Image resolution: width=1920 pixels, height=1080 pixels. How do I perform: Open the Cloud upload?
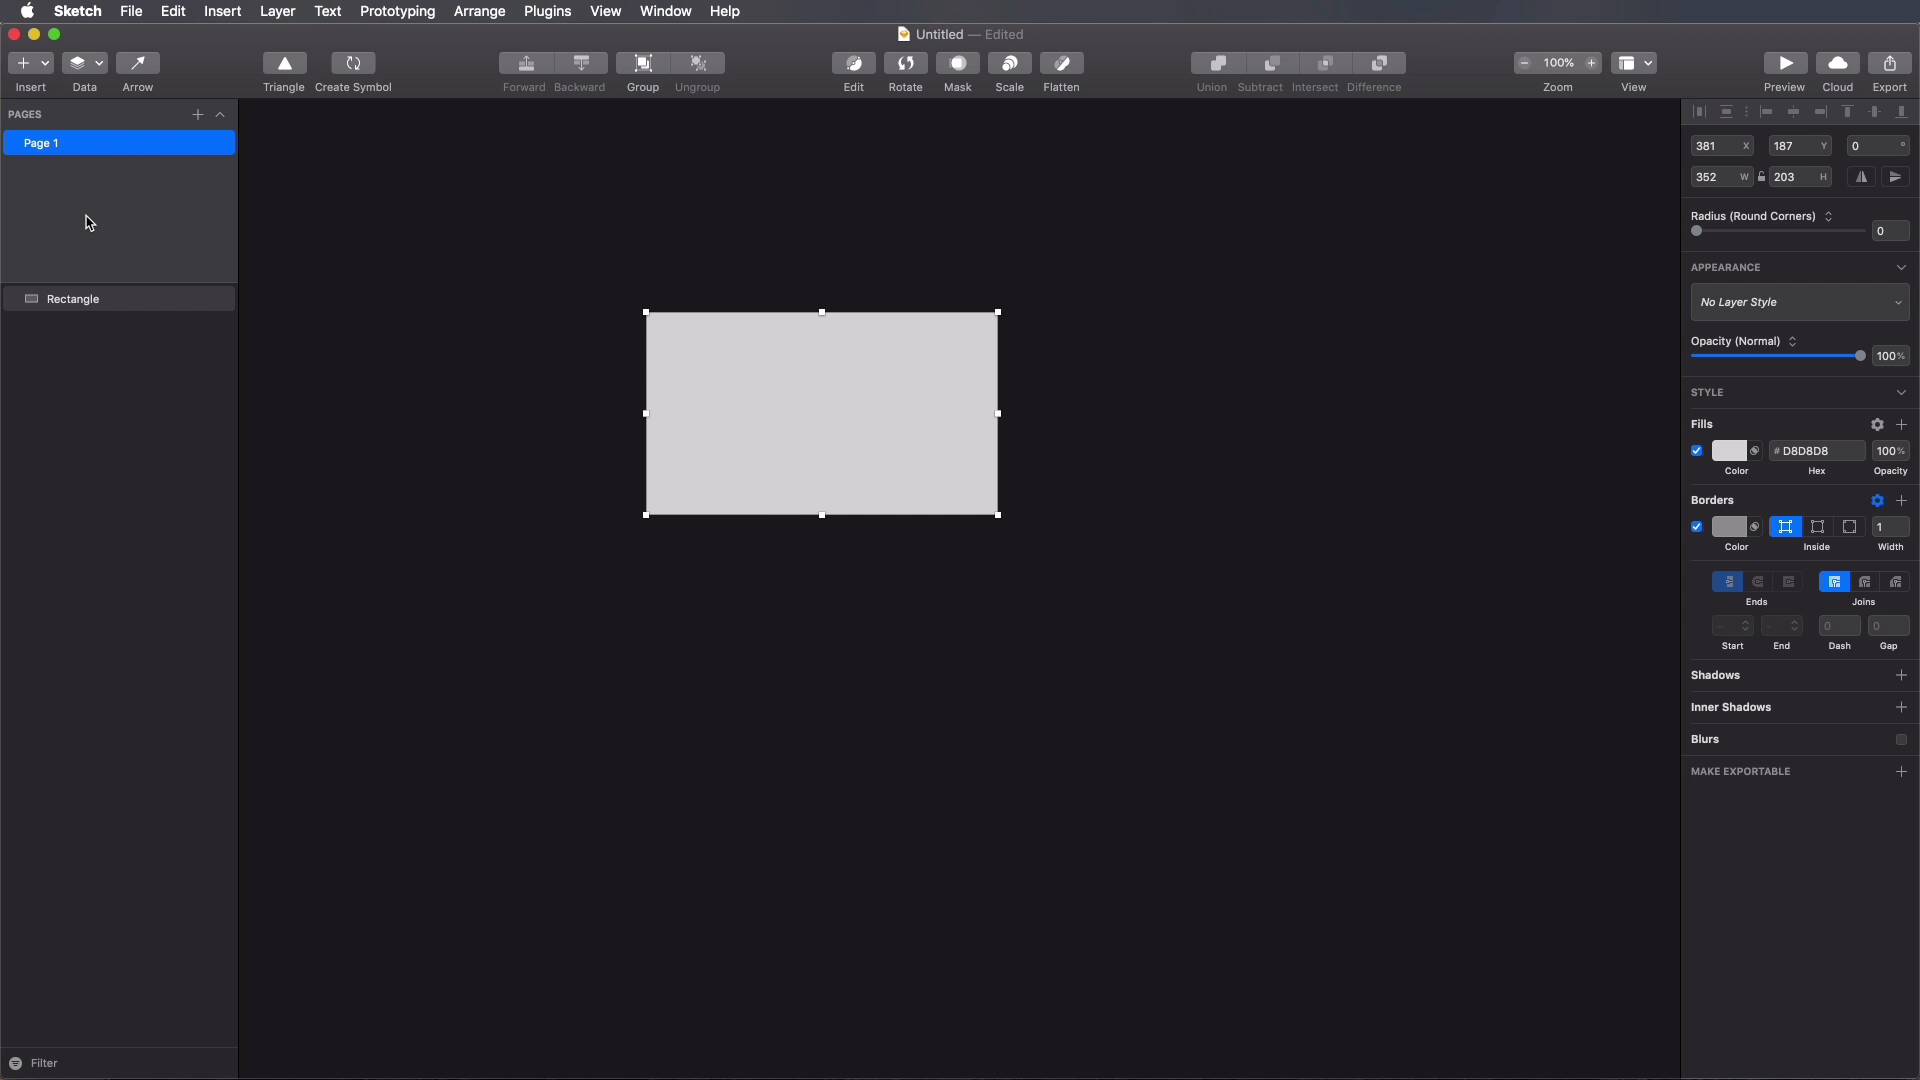point(1838,63)
